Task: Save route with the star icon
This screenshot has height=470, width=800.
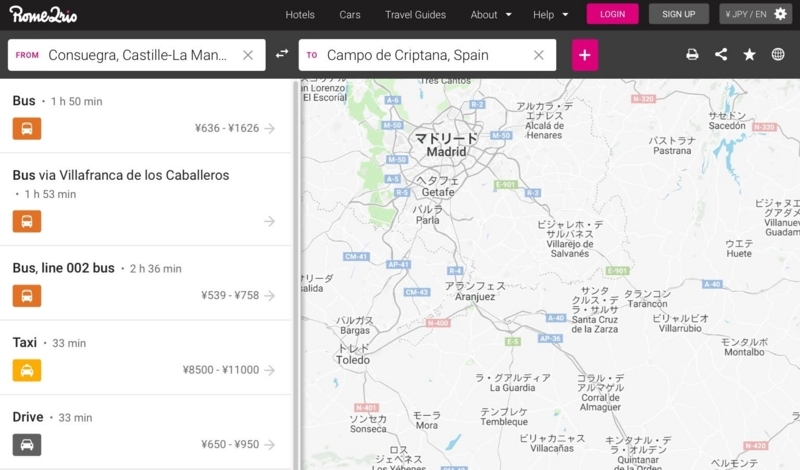Action: coord(749,54)
